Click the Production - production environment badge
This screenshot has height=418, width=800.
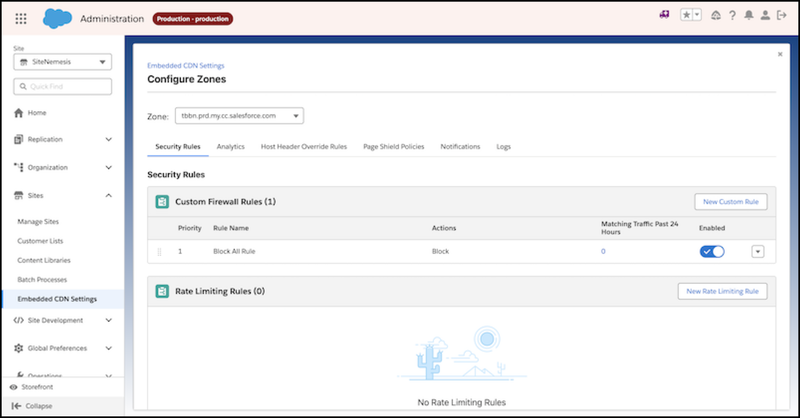point(192,19)
